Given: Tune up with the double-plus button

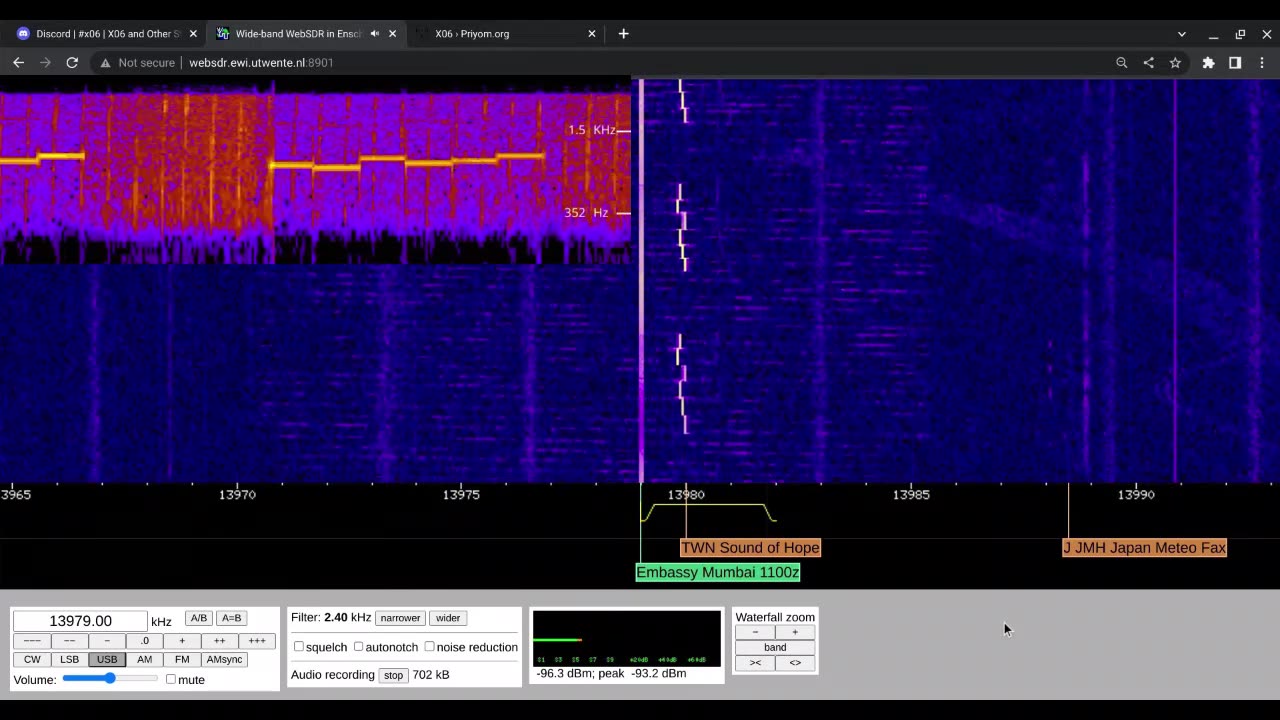Looking at the screenshot, I should (219, 641).
